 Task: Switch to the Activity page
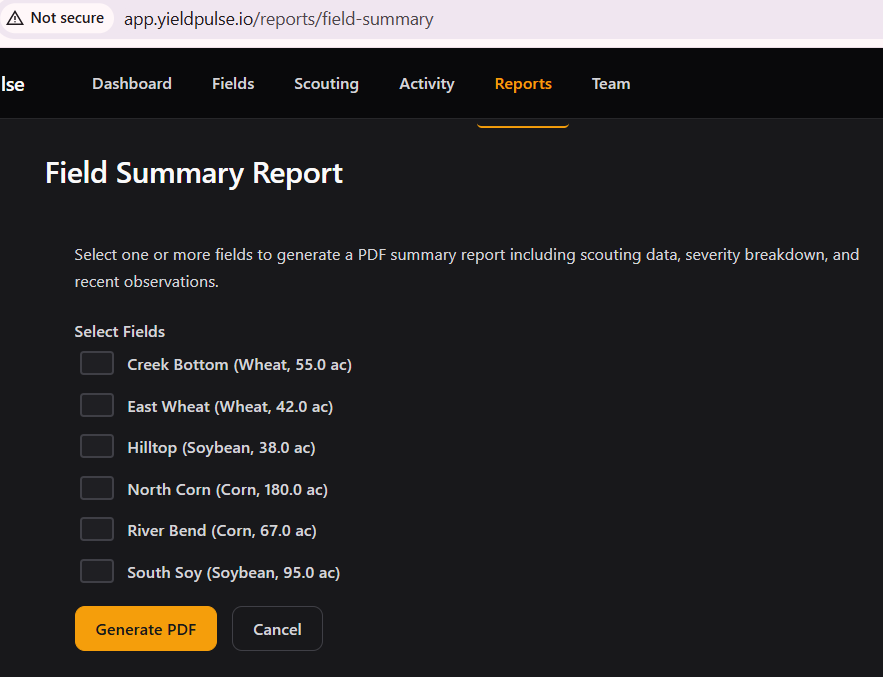427,84
